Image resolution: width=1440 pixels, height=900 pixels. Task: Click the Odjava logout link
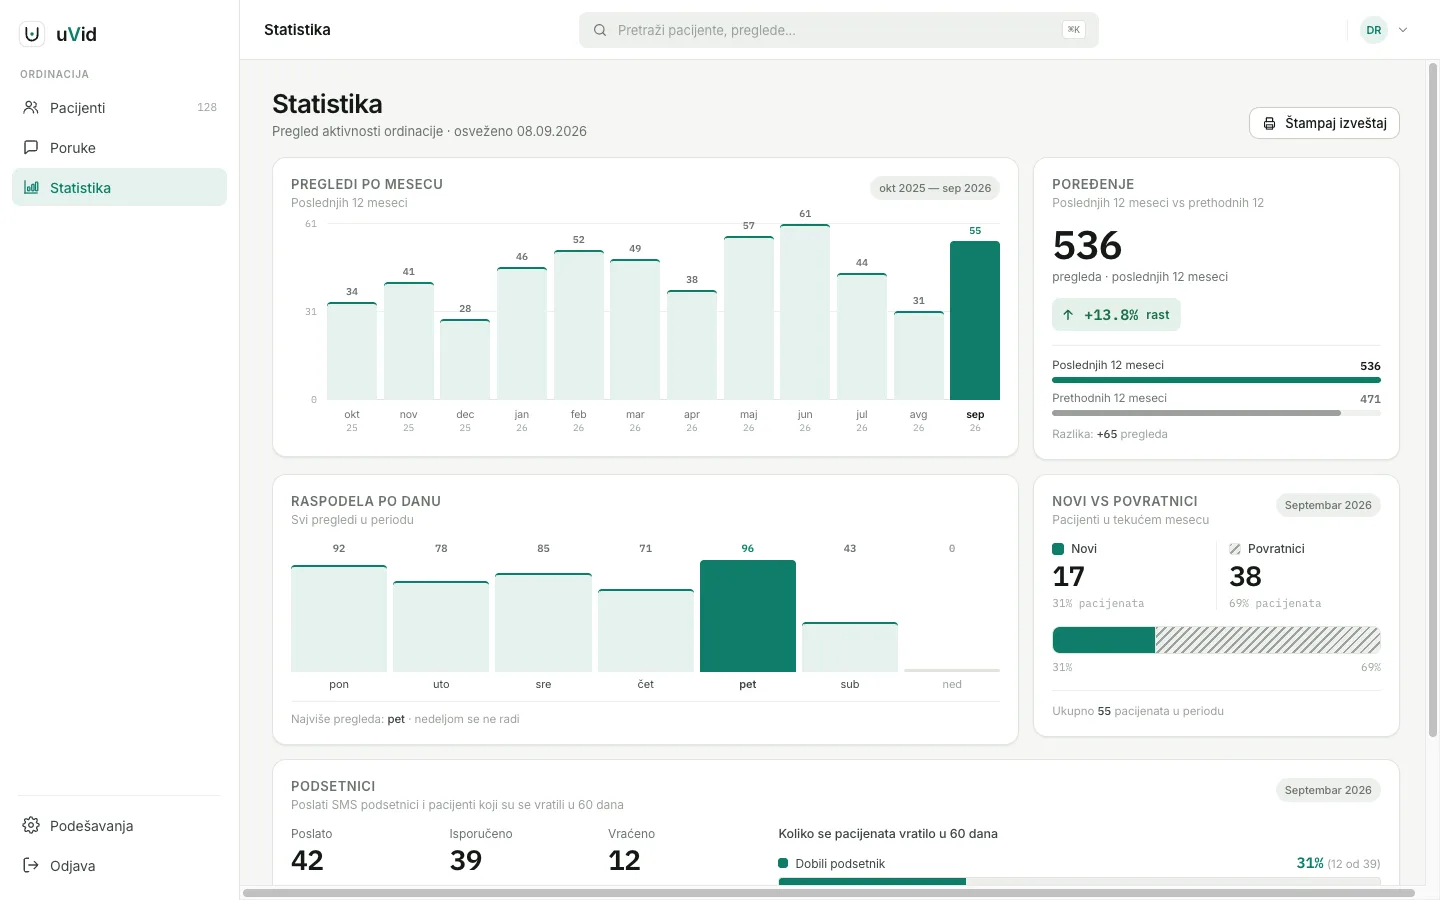click(x=120, y=865)
